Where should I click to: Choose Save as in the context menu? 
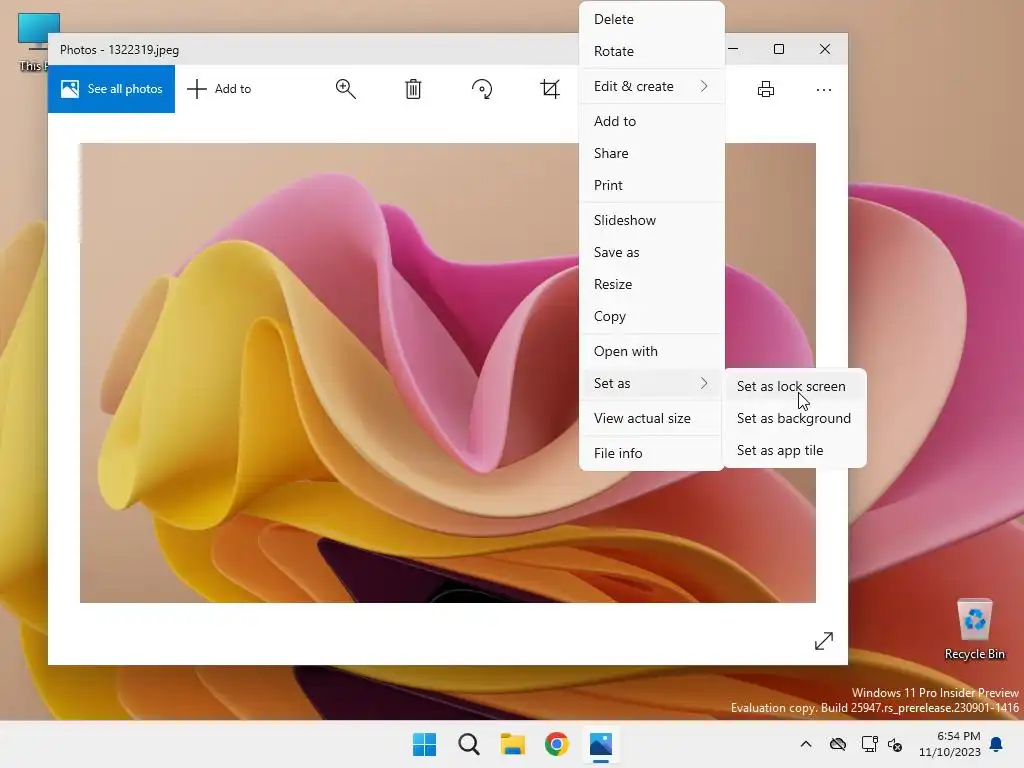tap(651, 253)
